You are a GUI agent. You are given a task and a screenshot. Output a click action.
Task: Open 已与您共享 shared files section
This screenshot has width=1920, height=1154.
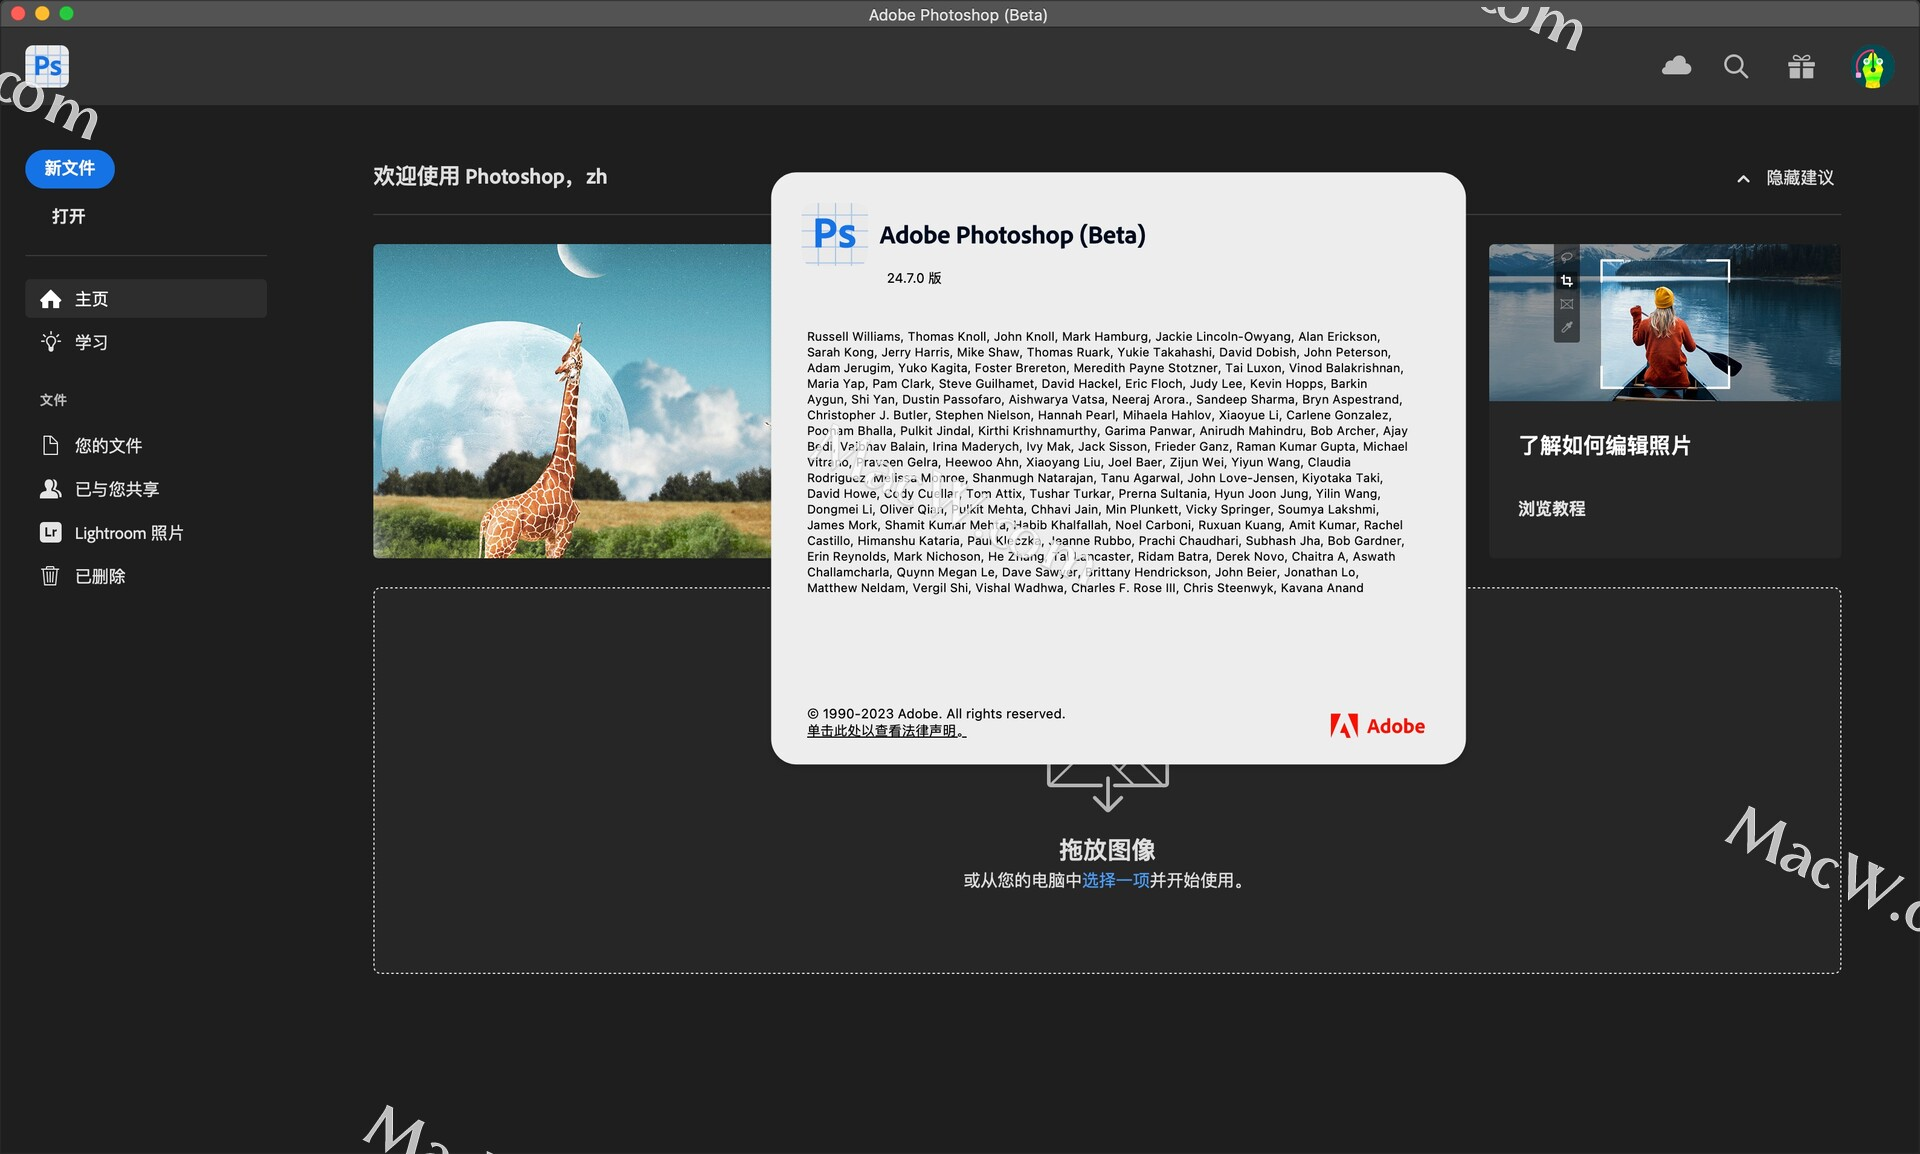point(116,489)
